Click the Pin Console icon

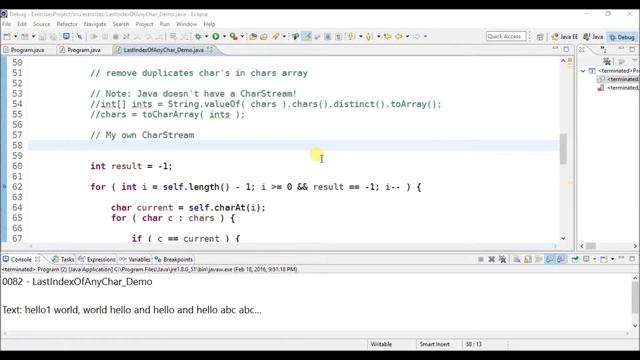coord(575,260)
